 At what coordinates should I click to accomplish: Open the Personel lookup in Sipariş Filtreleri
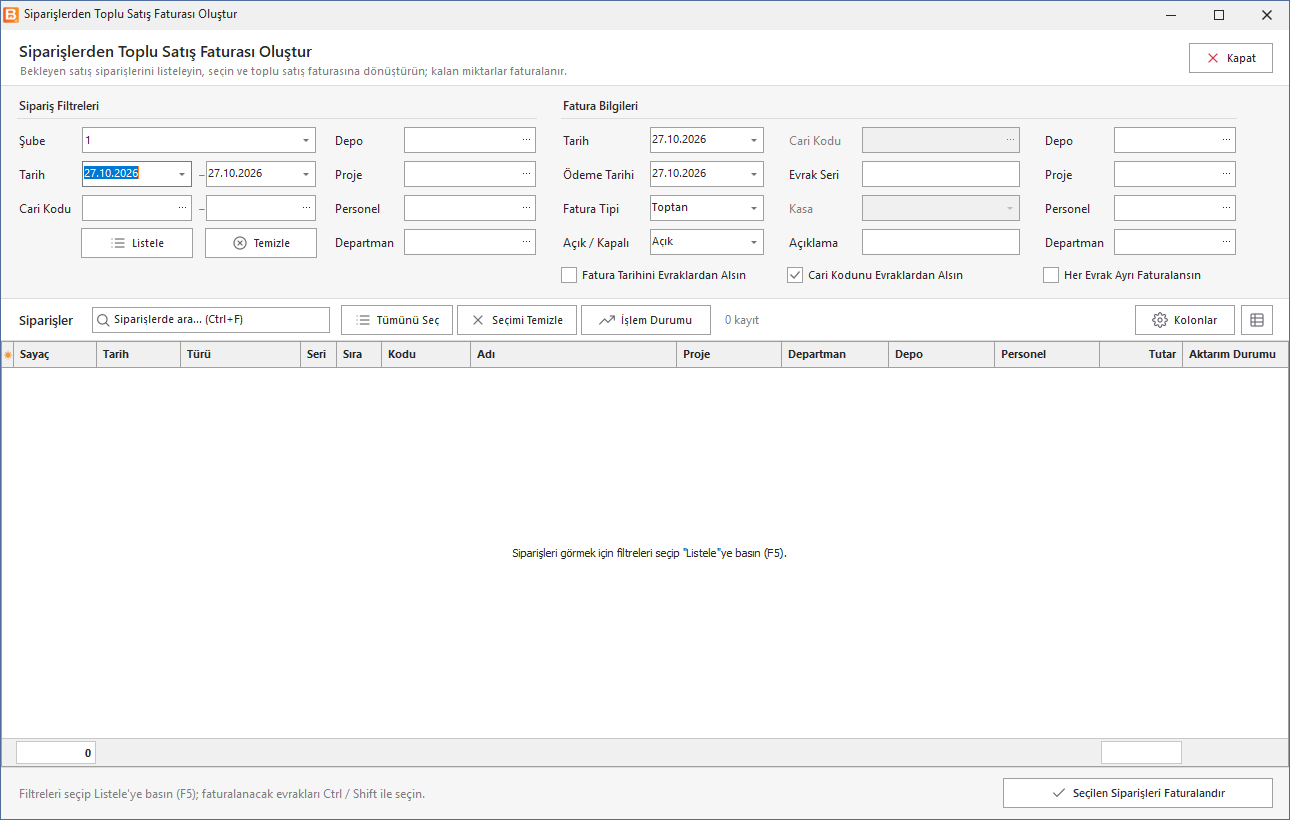point(526,209)
